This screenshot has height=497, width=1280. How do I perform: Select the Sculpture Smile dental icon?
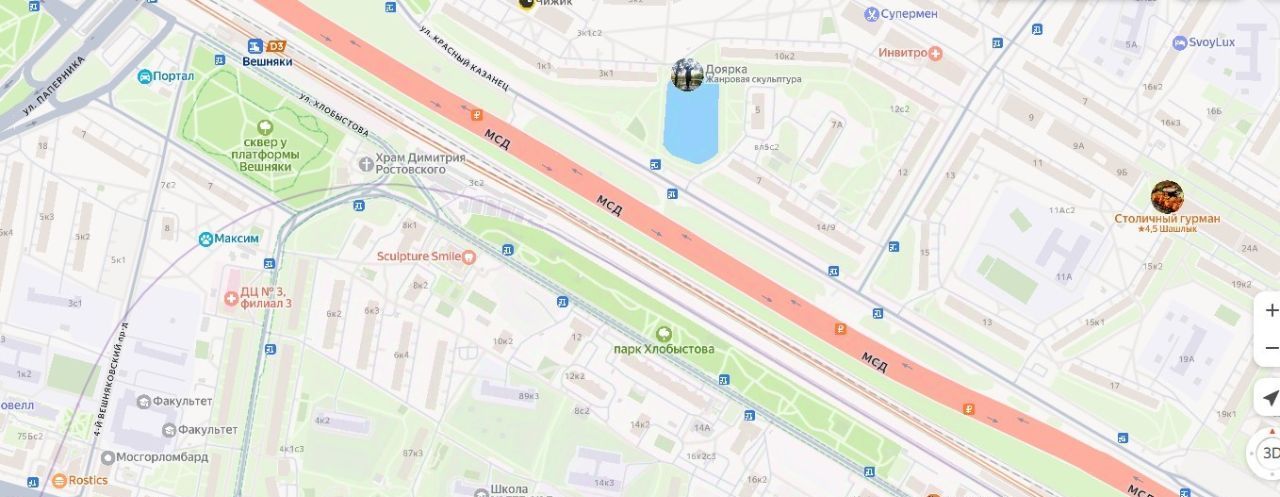[x=470, y=256]
